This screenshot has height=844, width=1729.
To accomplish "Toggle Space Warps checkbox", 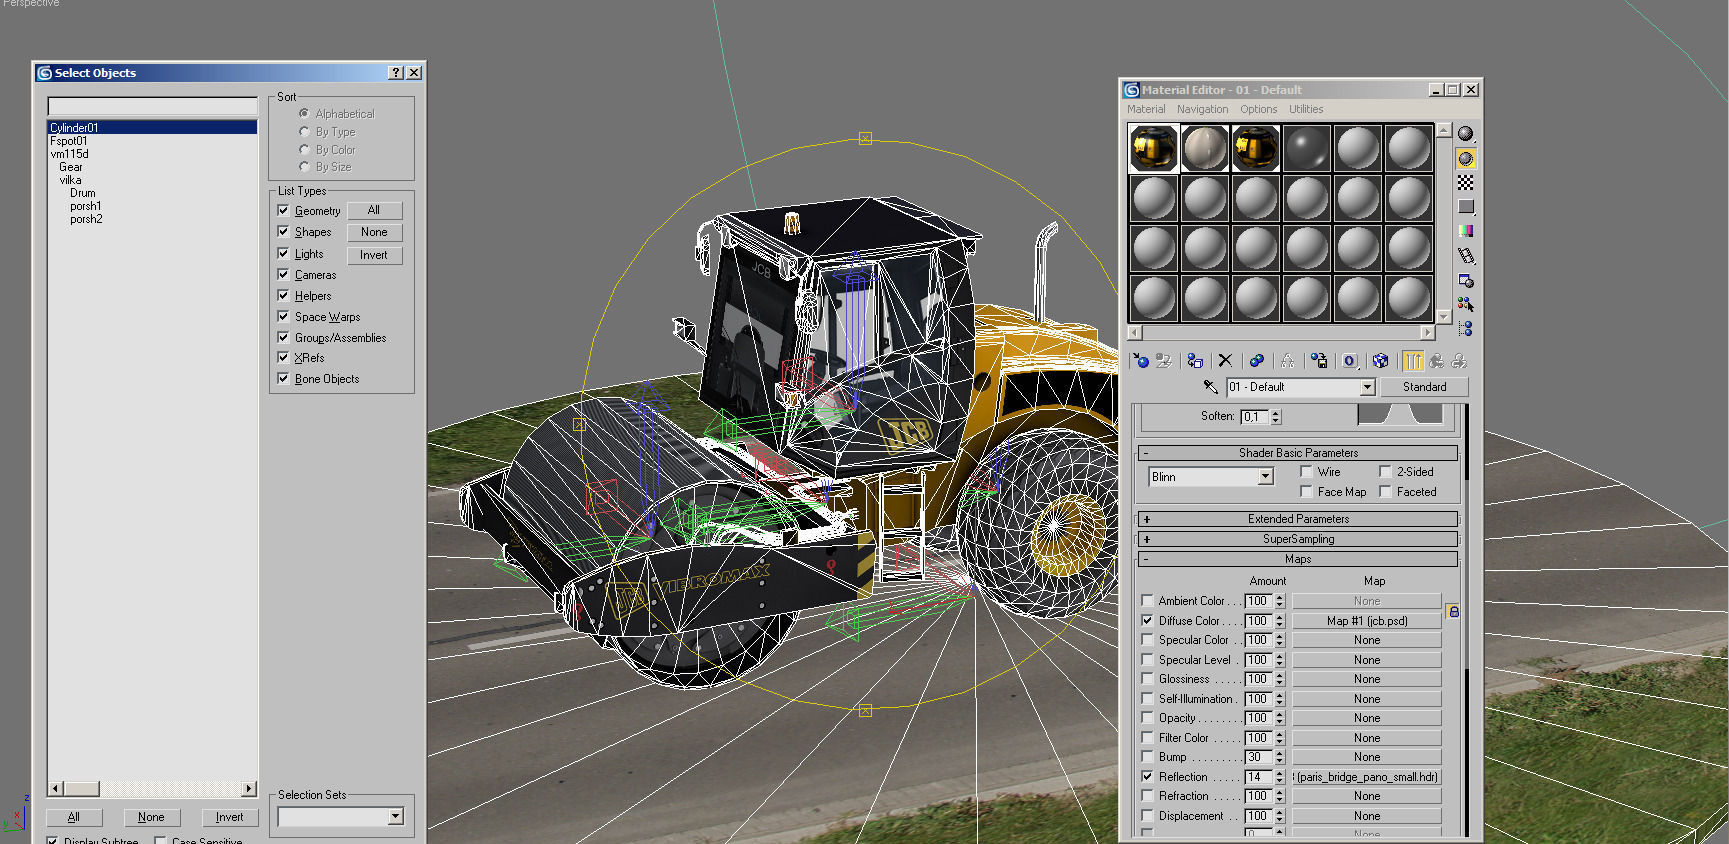I will [283, 316].
